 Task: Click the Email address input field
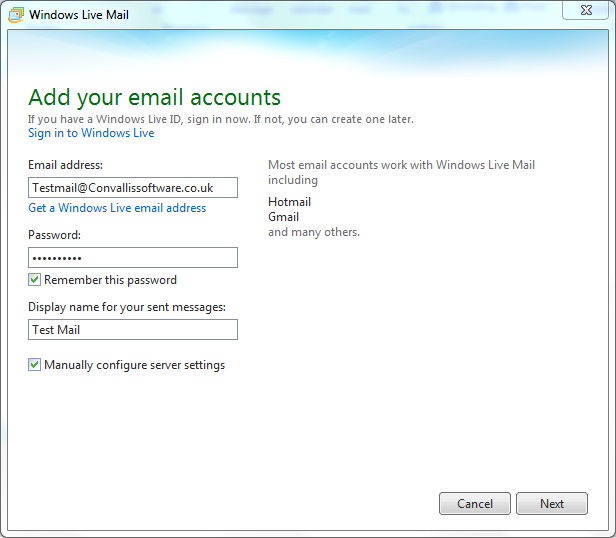(x=133, y=187)
